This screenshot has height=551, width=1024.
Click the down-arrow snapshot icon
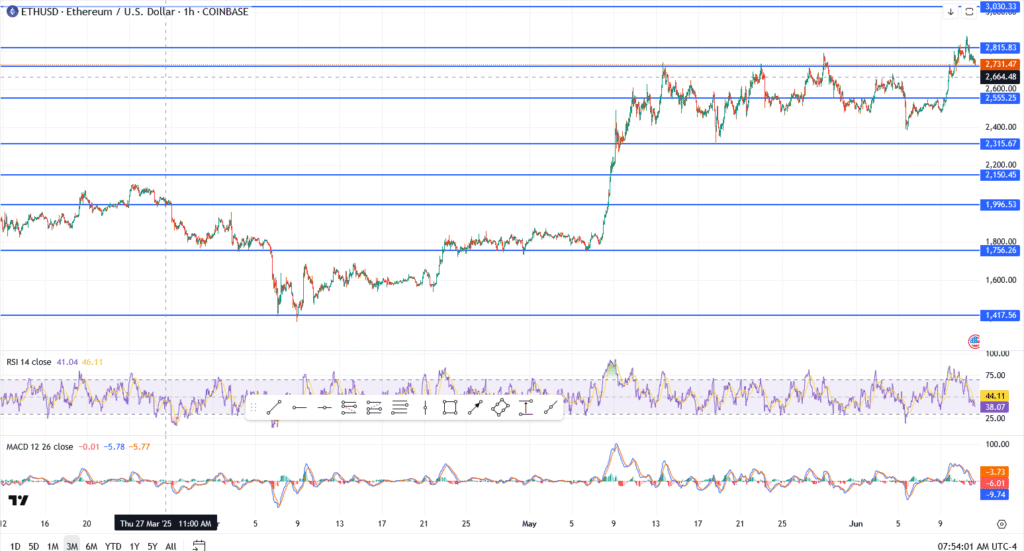pyautogui.click(x=950, y=12)
